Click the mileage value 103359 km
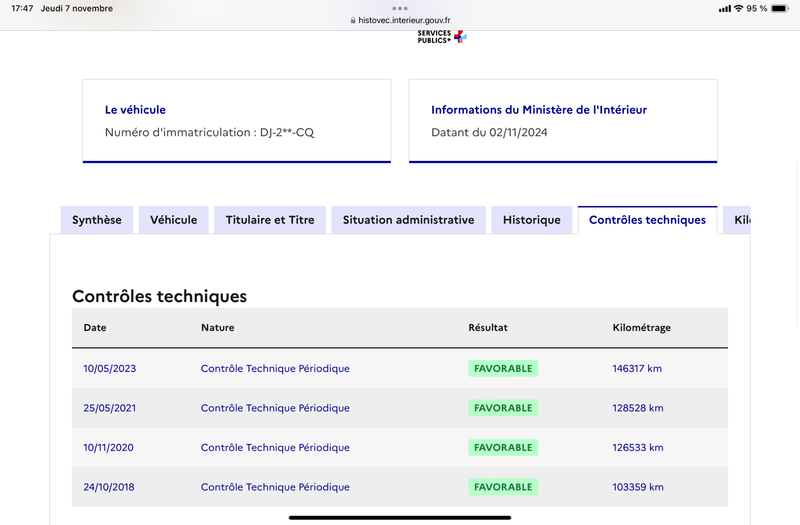Image resolution: width=800 pixels, height=525 pixels. pyautogui.click(x=638, y=487)
